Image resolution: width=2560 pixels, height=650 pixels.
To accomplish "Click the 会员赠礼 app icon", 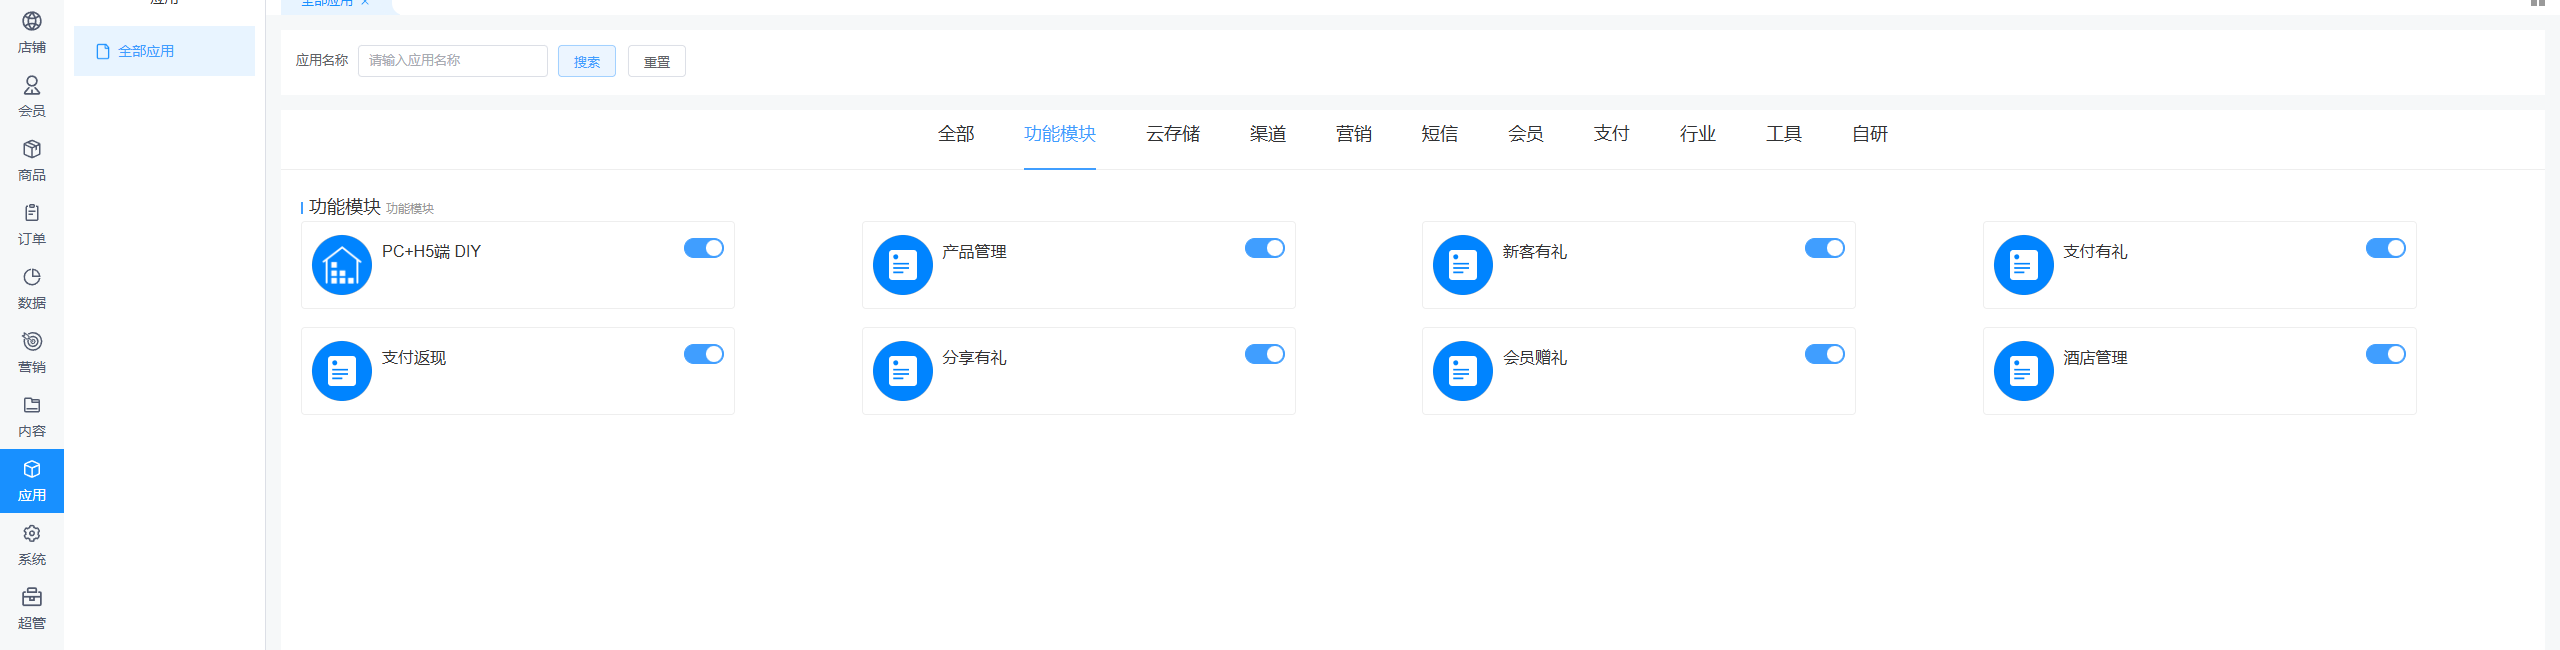I will [1463, 371].
